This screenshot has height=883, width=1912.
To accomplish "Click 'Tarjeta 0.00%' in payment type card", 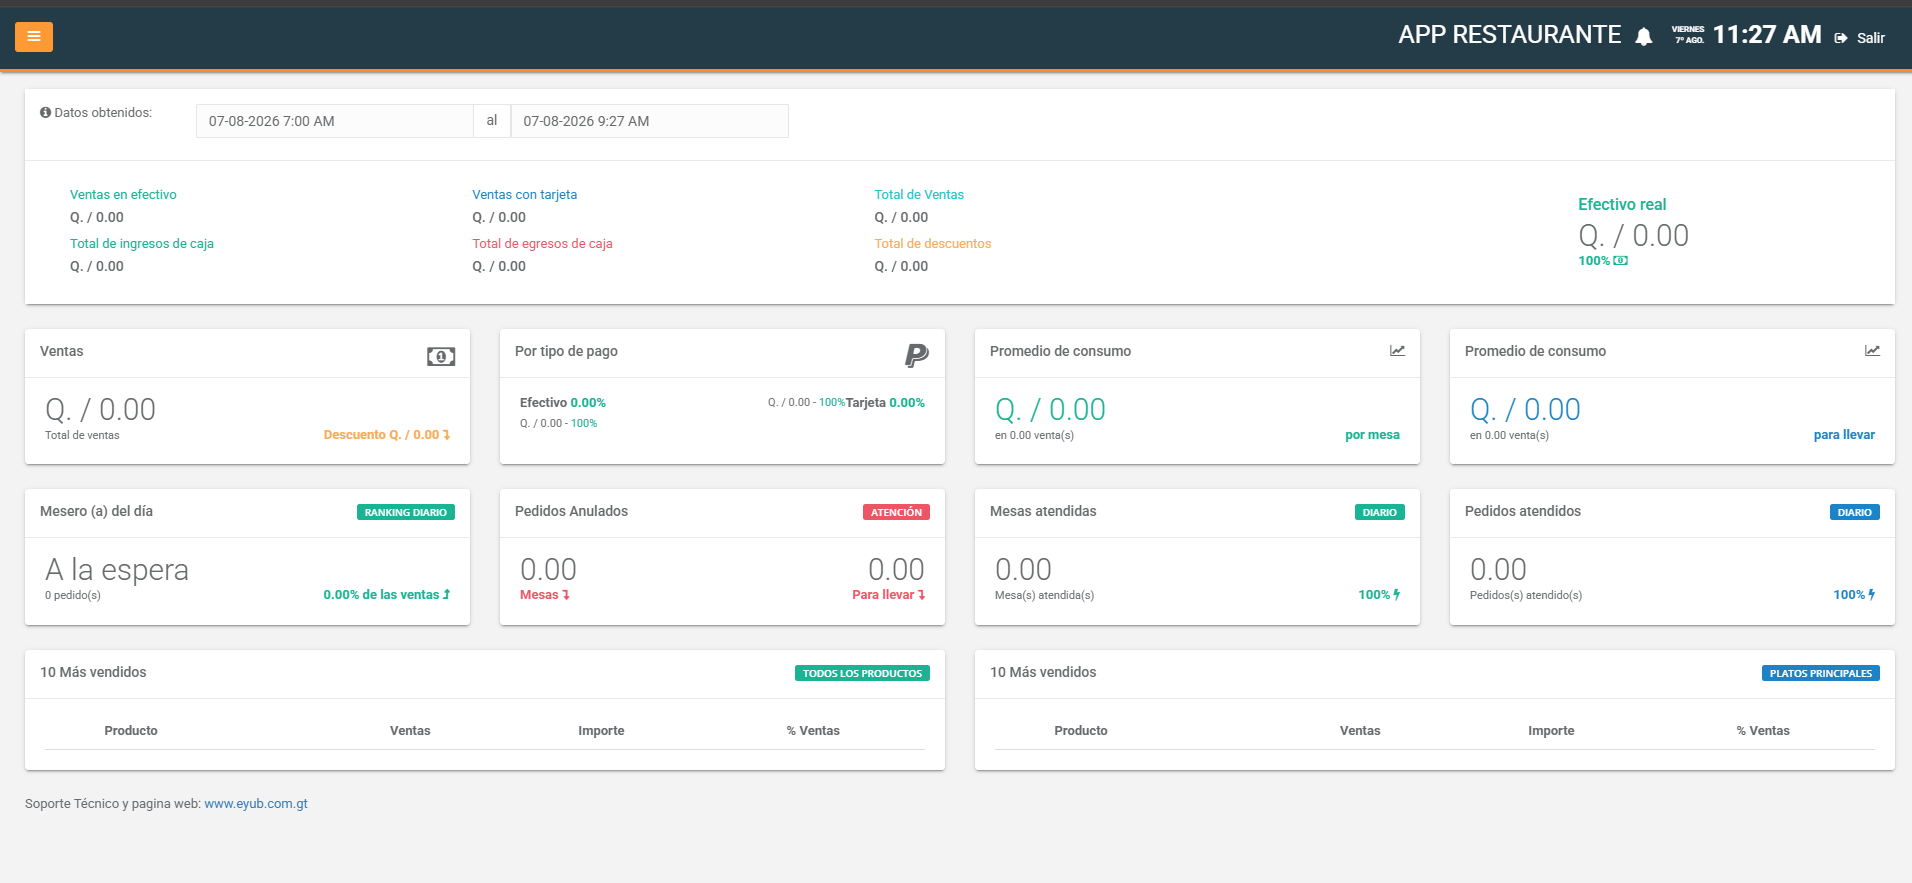I will (885, 403).
